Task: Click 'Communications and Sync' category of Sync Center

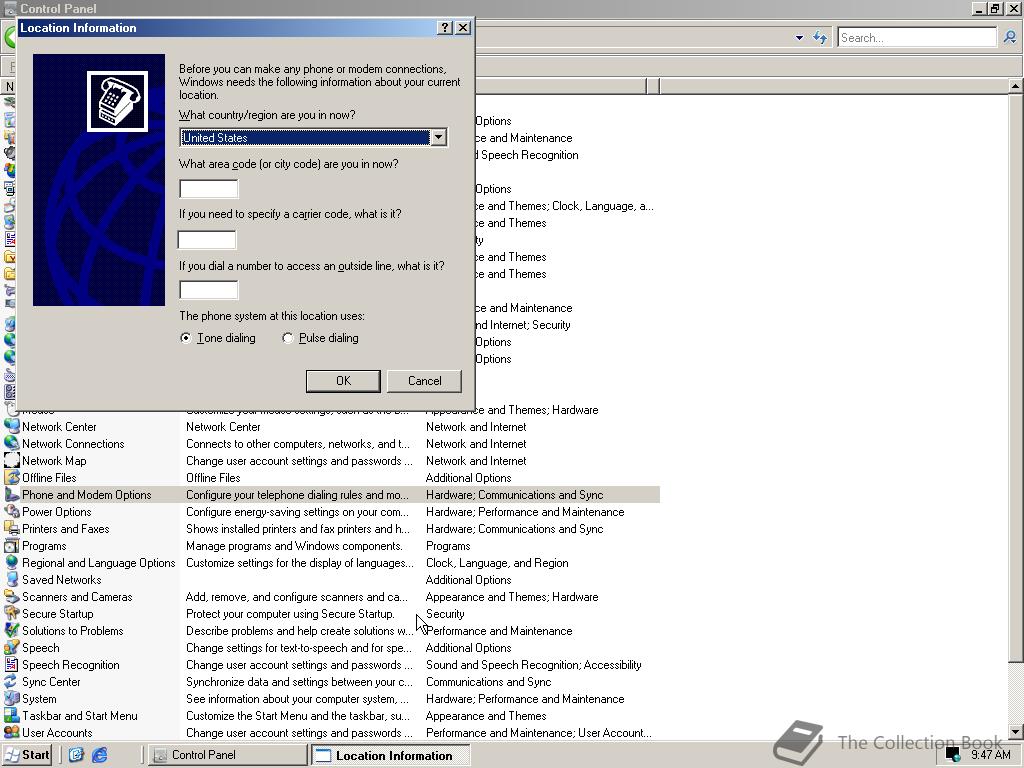Action: (x=488, y=681)
